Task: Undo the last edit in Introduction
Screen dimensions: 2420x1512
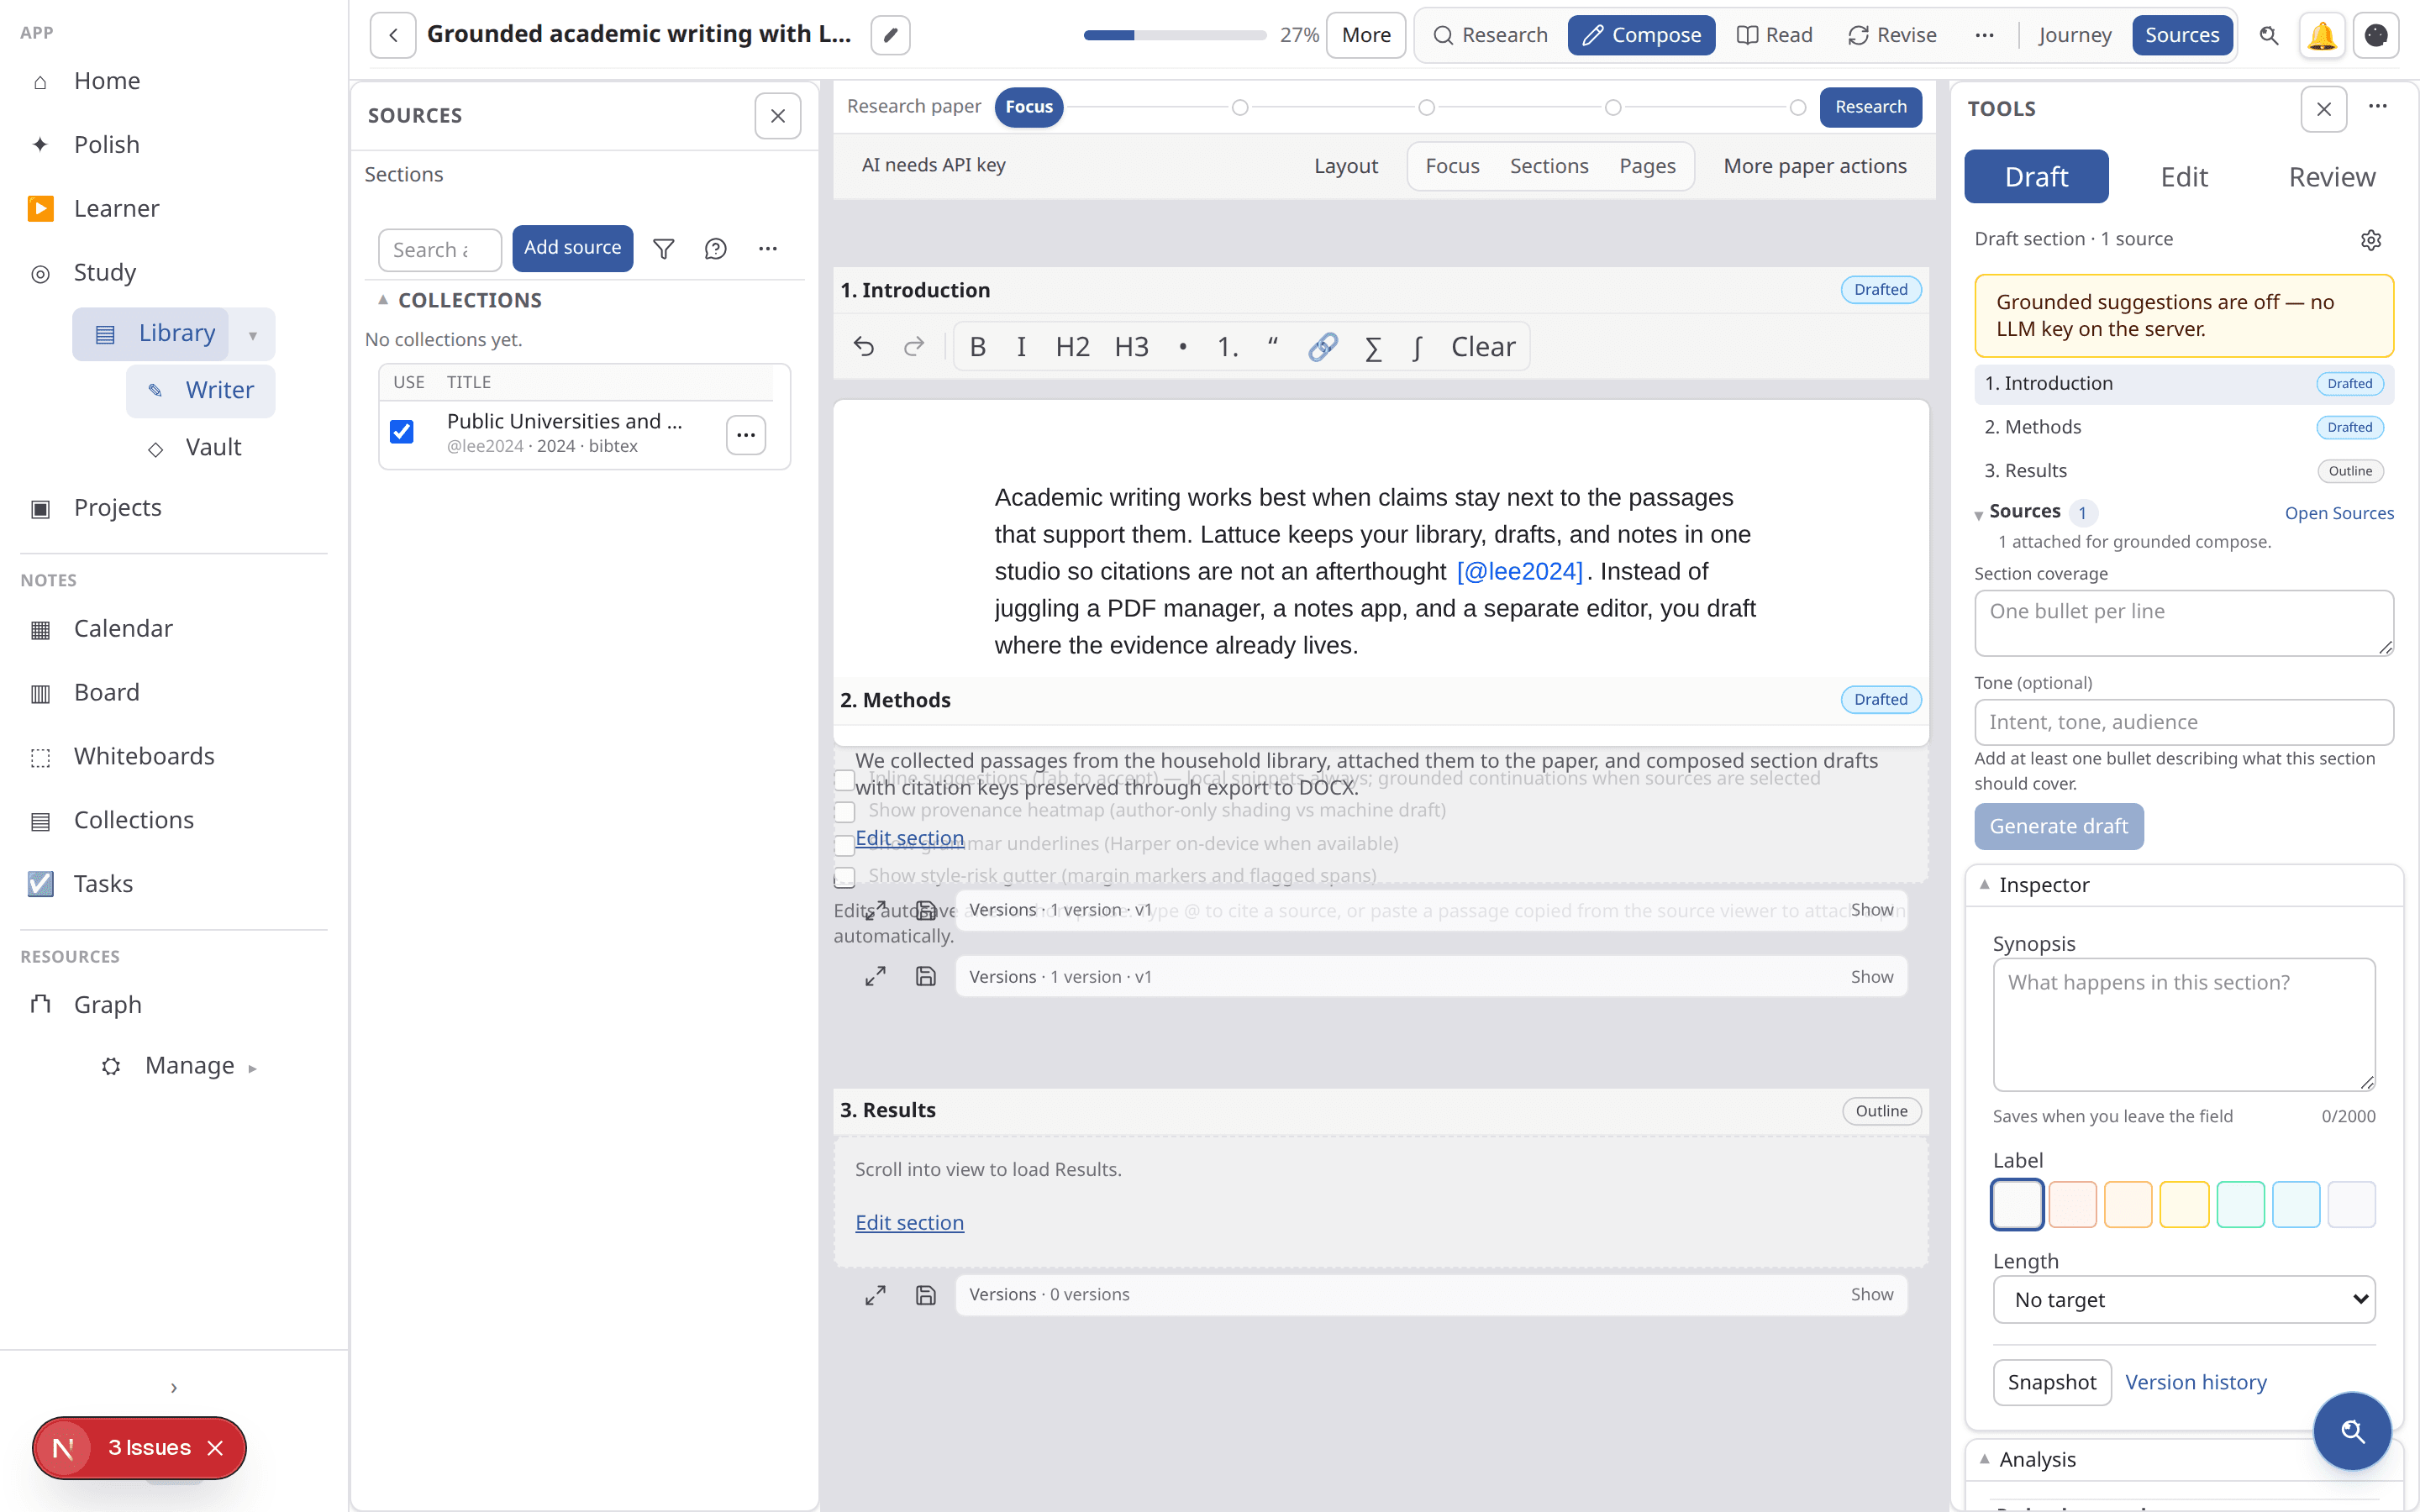Action: (x=864, y=347)
